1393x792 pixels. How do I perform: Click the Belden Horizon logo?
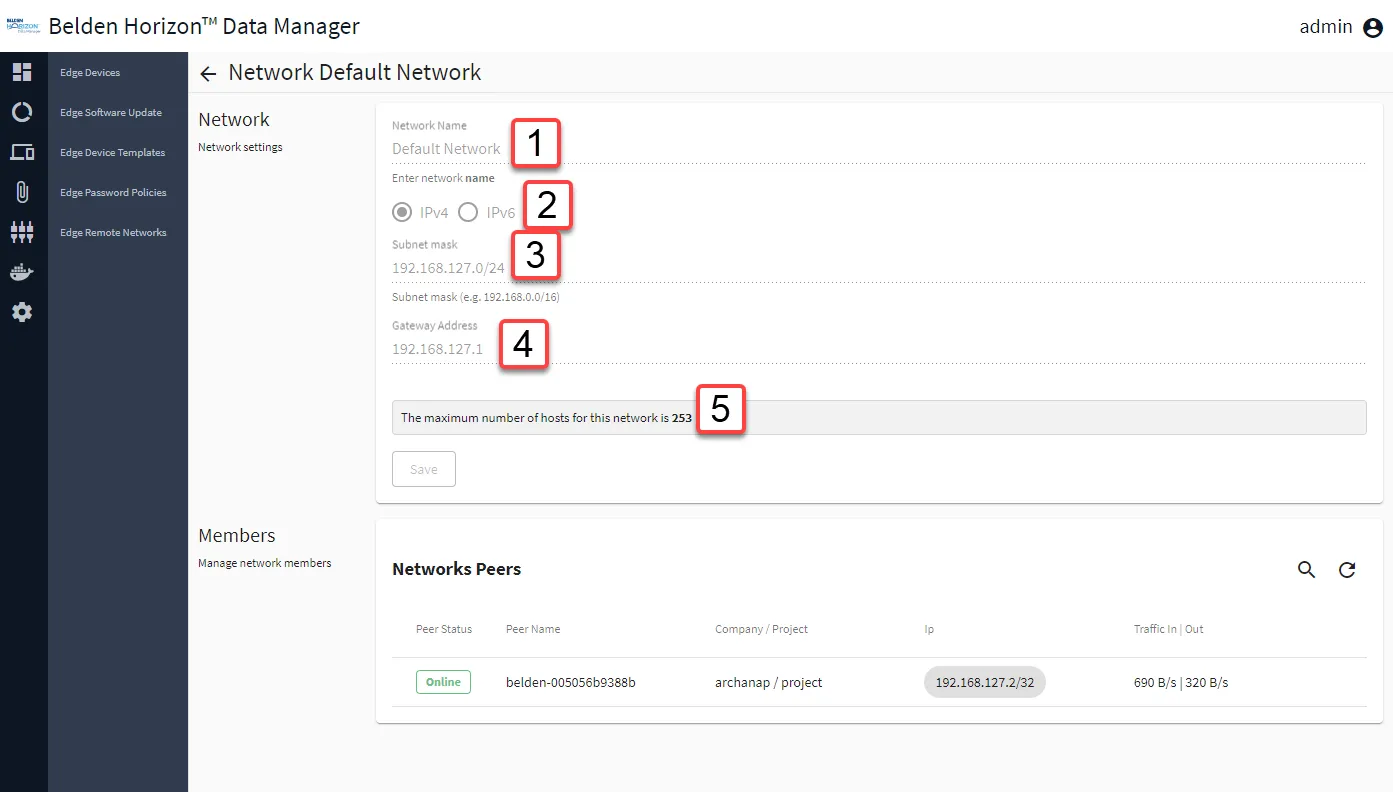coord(22,27)
